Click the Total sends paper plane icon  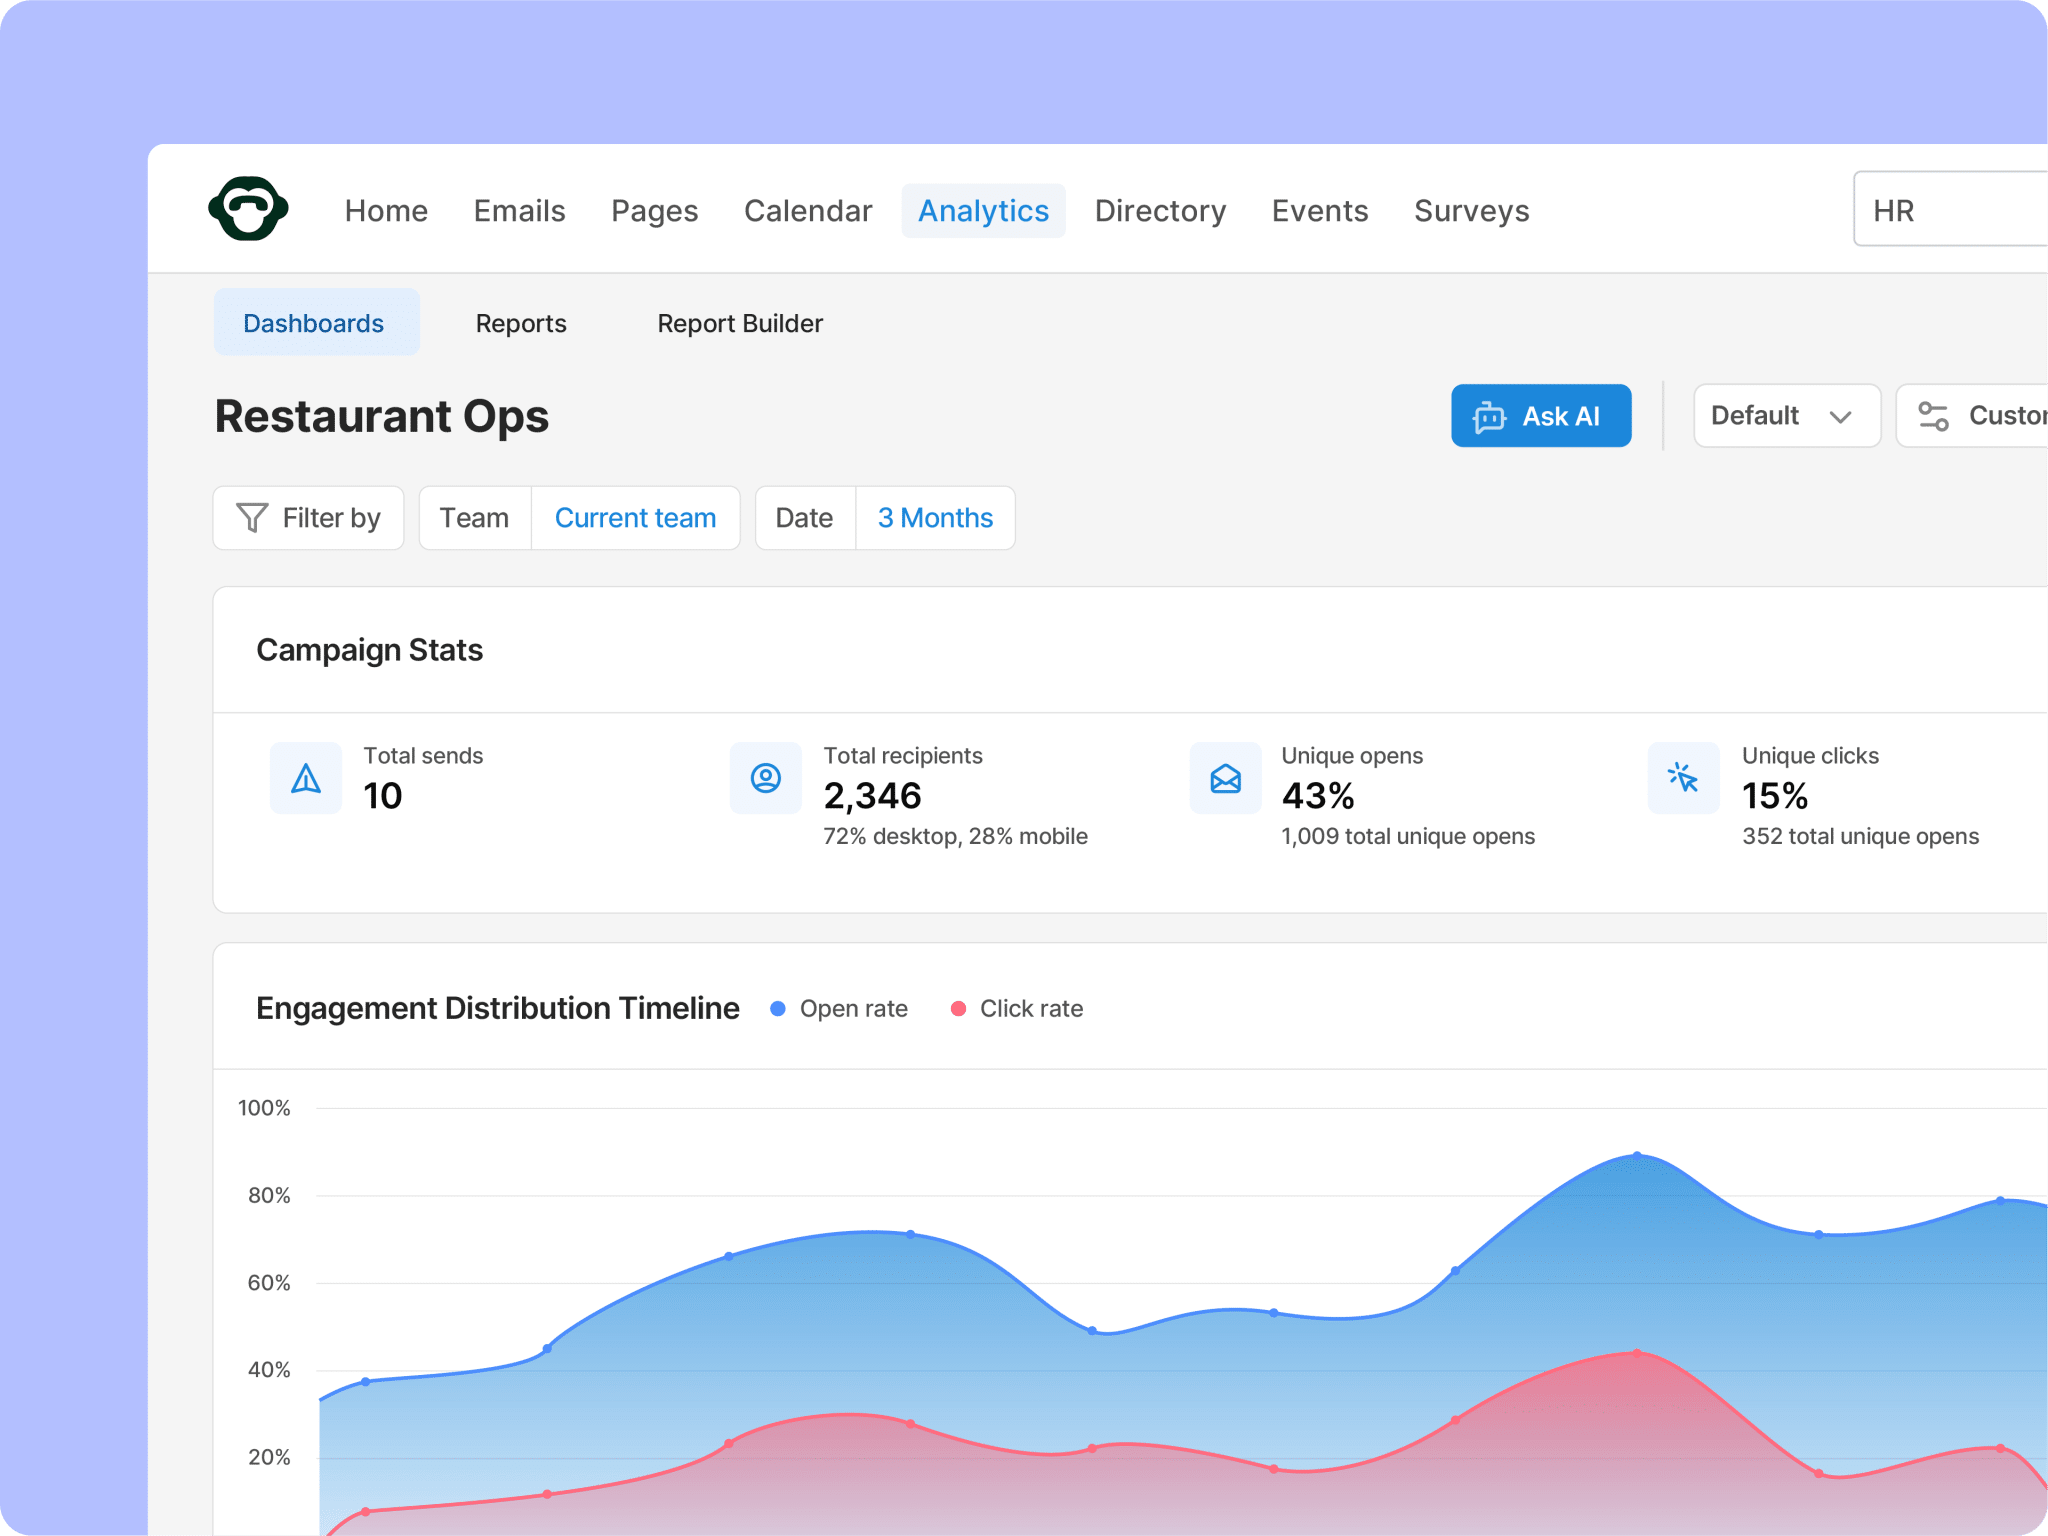click(306, 778)
